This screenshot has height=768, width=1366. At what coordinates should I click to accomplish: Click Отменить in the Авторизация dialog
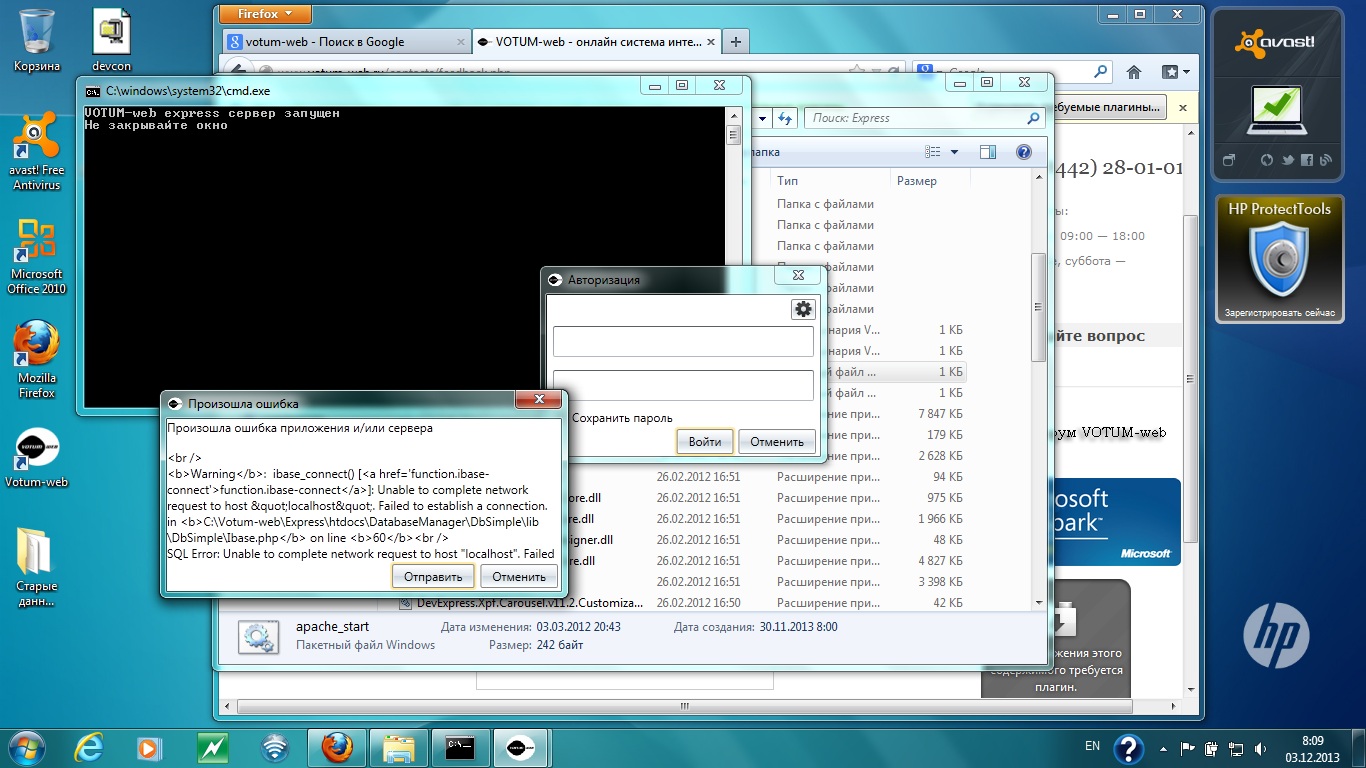tap(777, 441)
